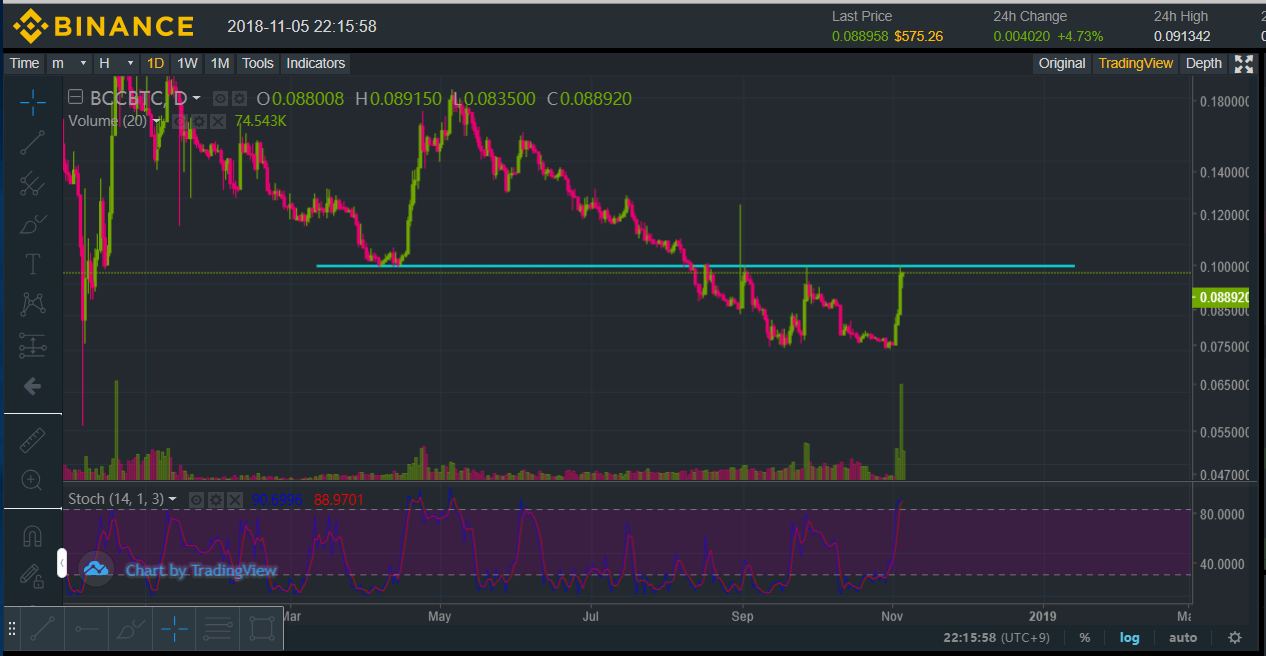Image resolution: width=1266 pixels, height=656 pixels.
Task: Switch to the Original chart tab
Action: [1061, 63]
